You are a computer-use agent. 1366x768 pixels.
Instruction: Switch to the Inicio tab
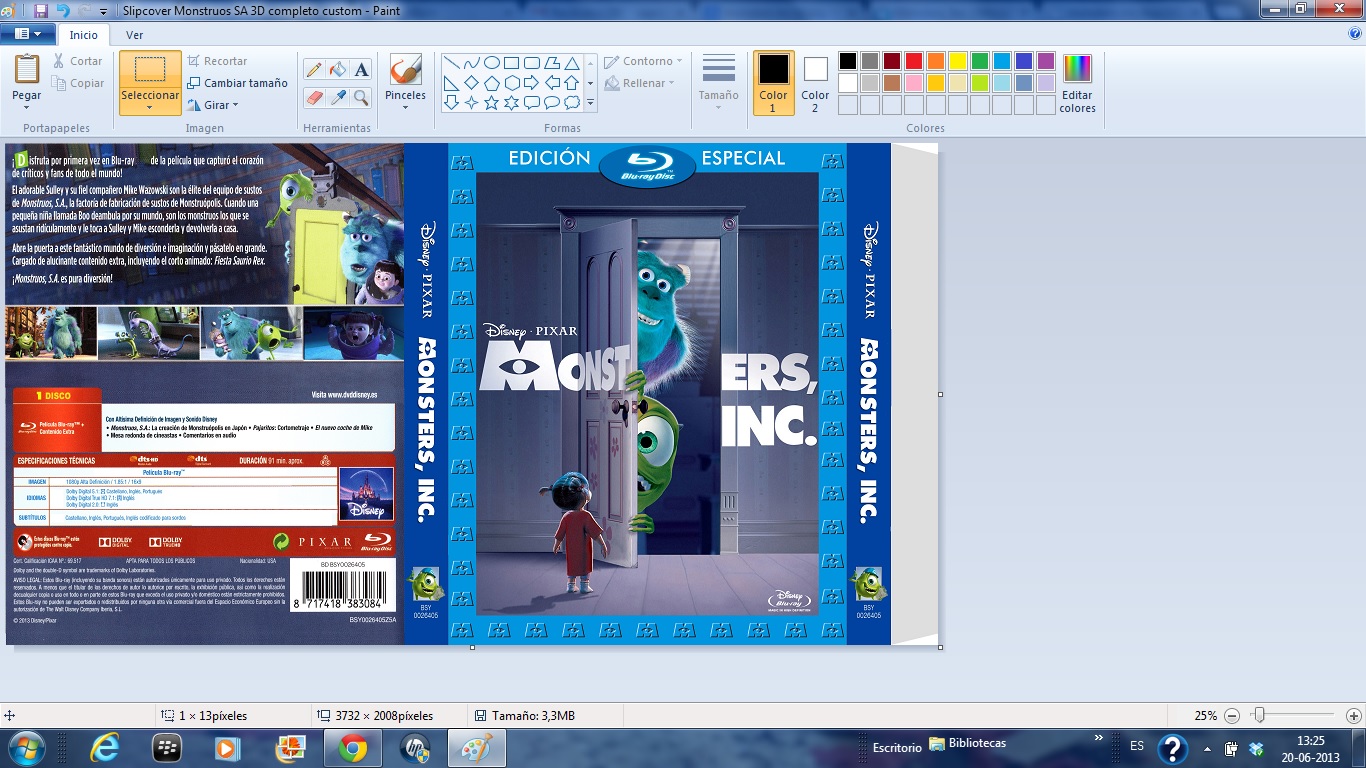pyautogui.click(x=84, y=35)
